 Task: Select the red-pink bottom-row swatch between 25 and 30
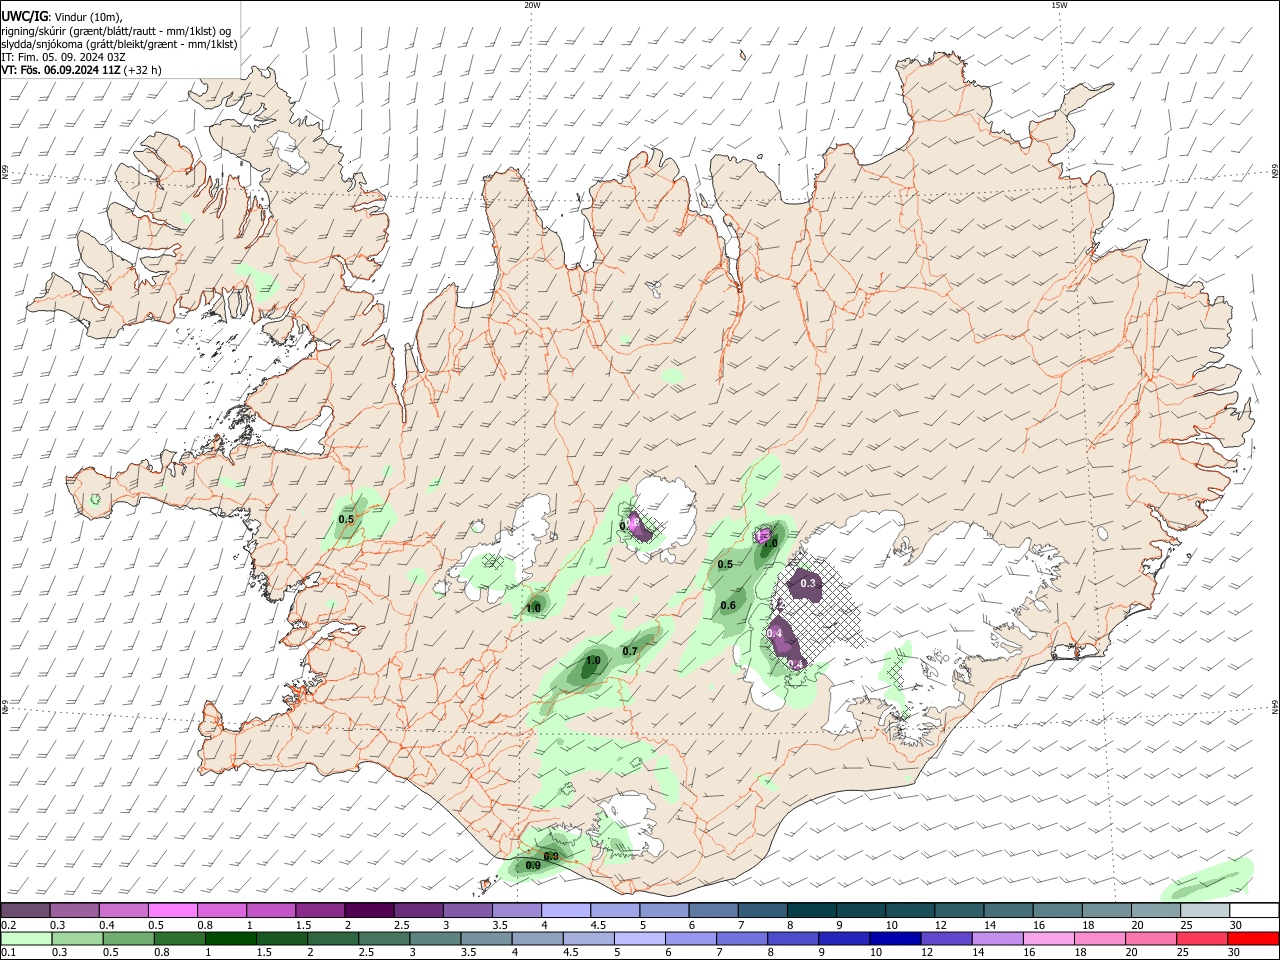(1201, 938)
